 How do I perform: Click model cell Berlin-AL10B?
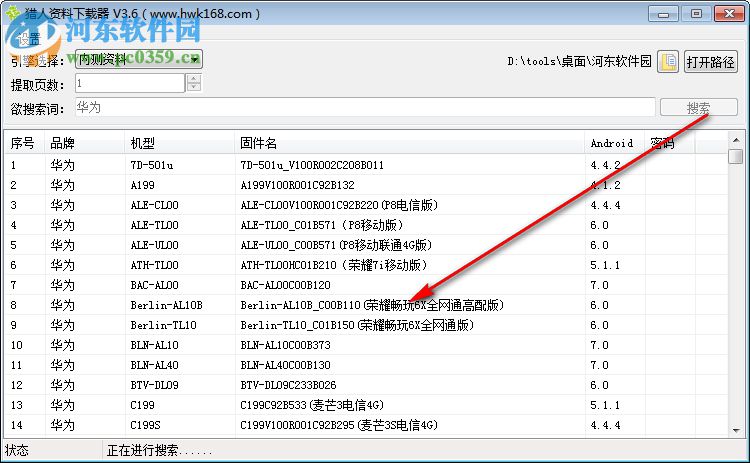click(x=166, y=305)
